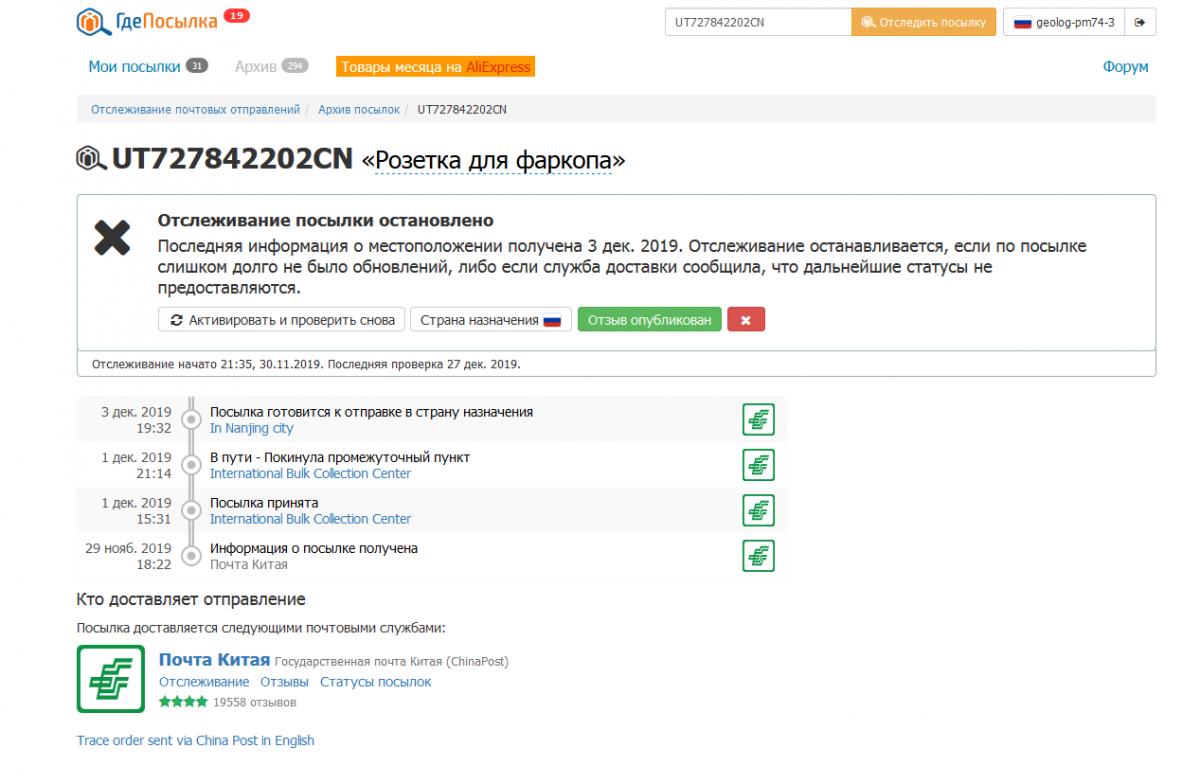Open the Мои посылки tab
This screenshot has height=784, width=1200.
[134, 67]
